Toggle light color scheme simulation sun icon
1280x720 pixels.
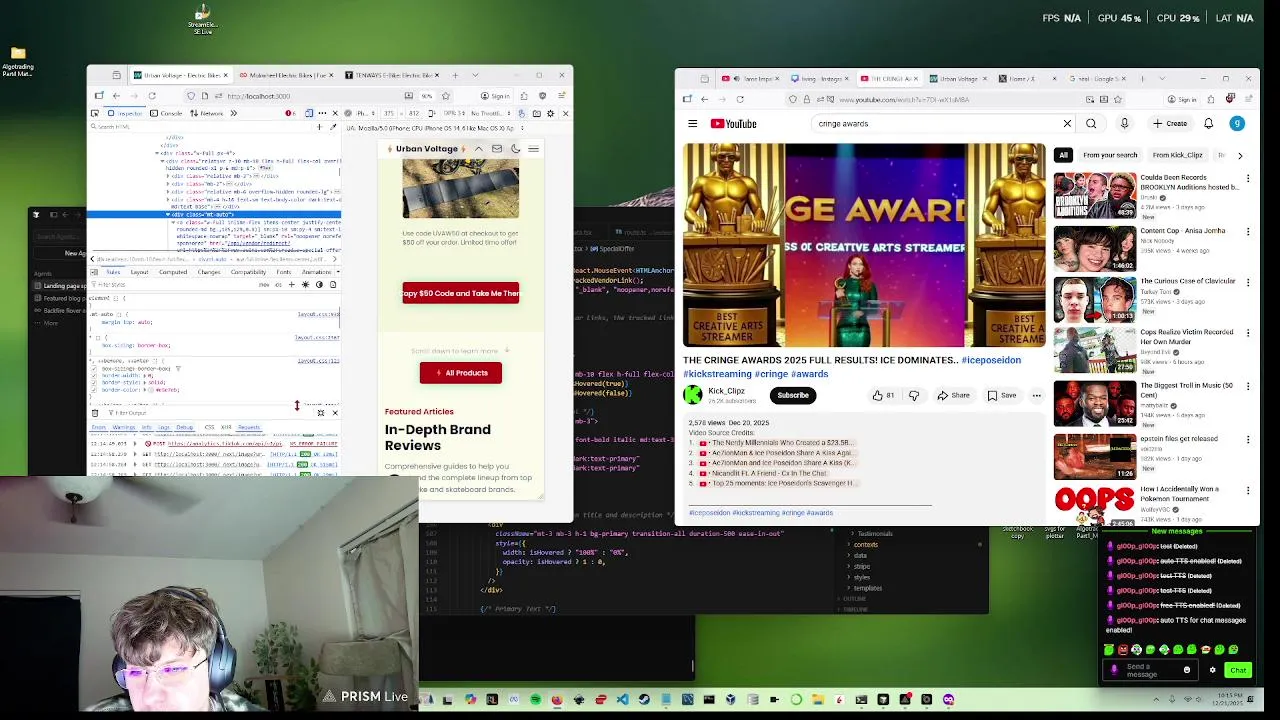pyautogui.click(x=306, y=285)
